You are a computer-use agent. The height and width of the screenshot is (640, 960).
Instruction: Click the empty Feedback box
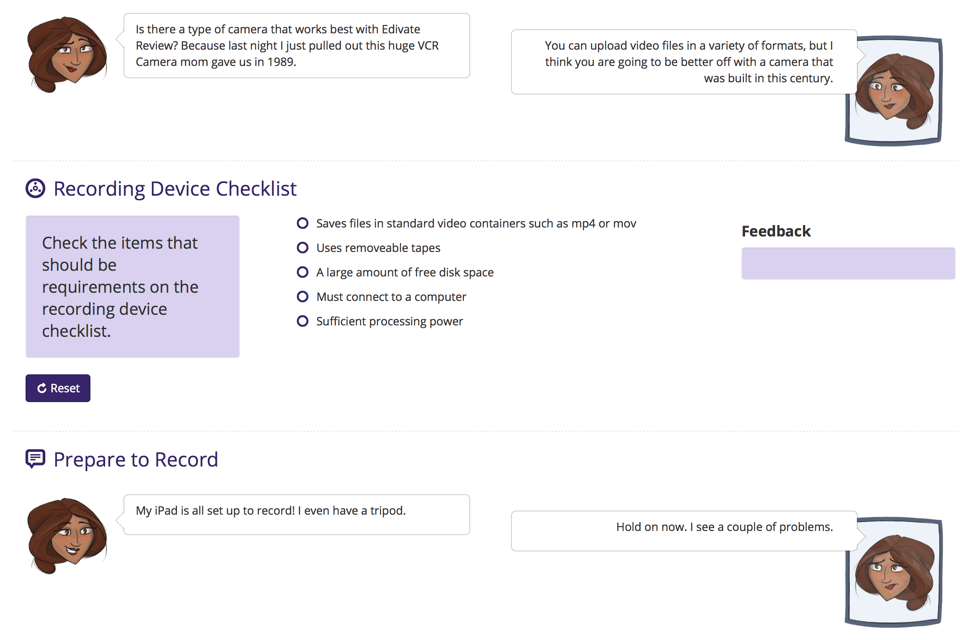[848, 263]
